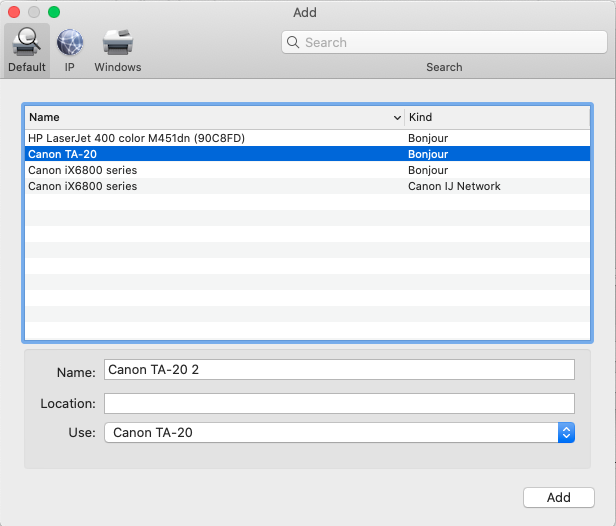
Task: Open the Use driver dropdown
Action: click(x=339, y=433)
